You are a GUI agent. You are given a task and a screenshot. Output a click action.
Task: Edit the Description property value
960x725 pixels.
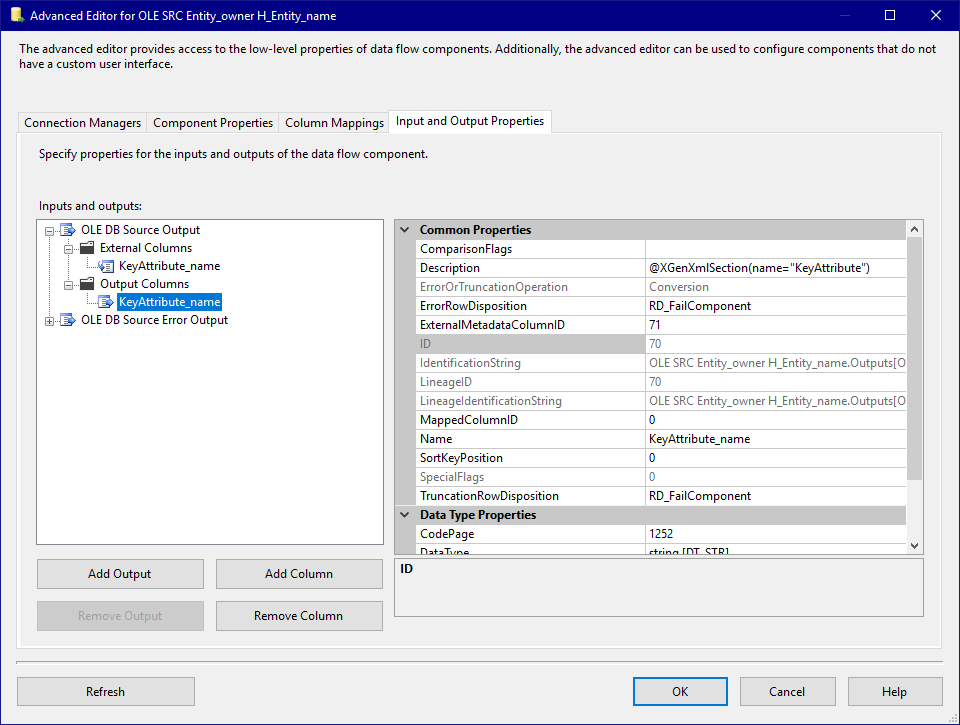[x=775, y=268]
